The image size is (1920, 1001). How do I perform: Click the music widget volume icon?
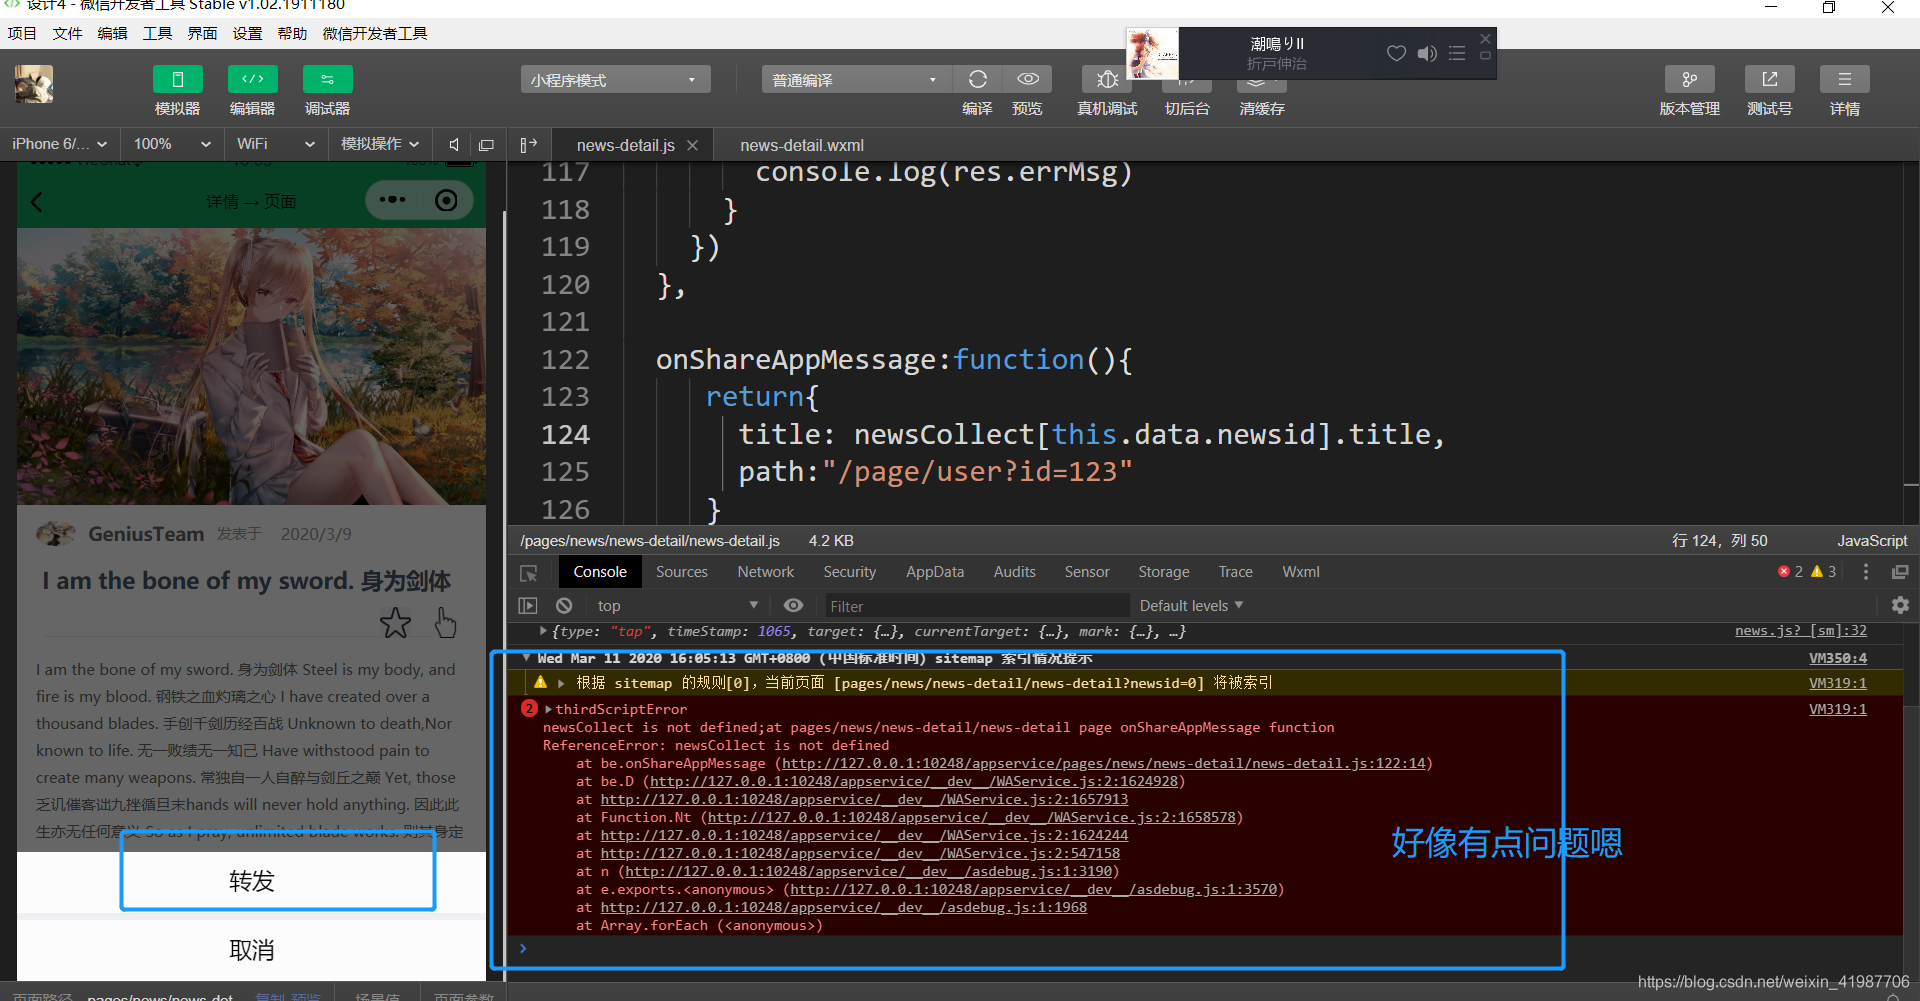click(1427, 53)
